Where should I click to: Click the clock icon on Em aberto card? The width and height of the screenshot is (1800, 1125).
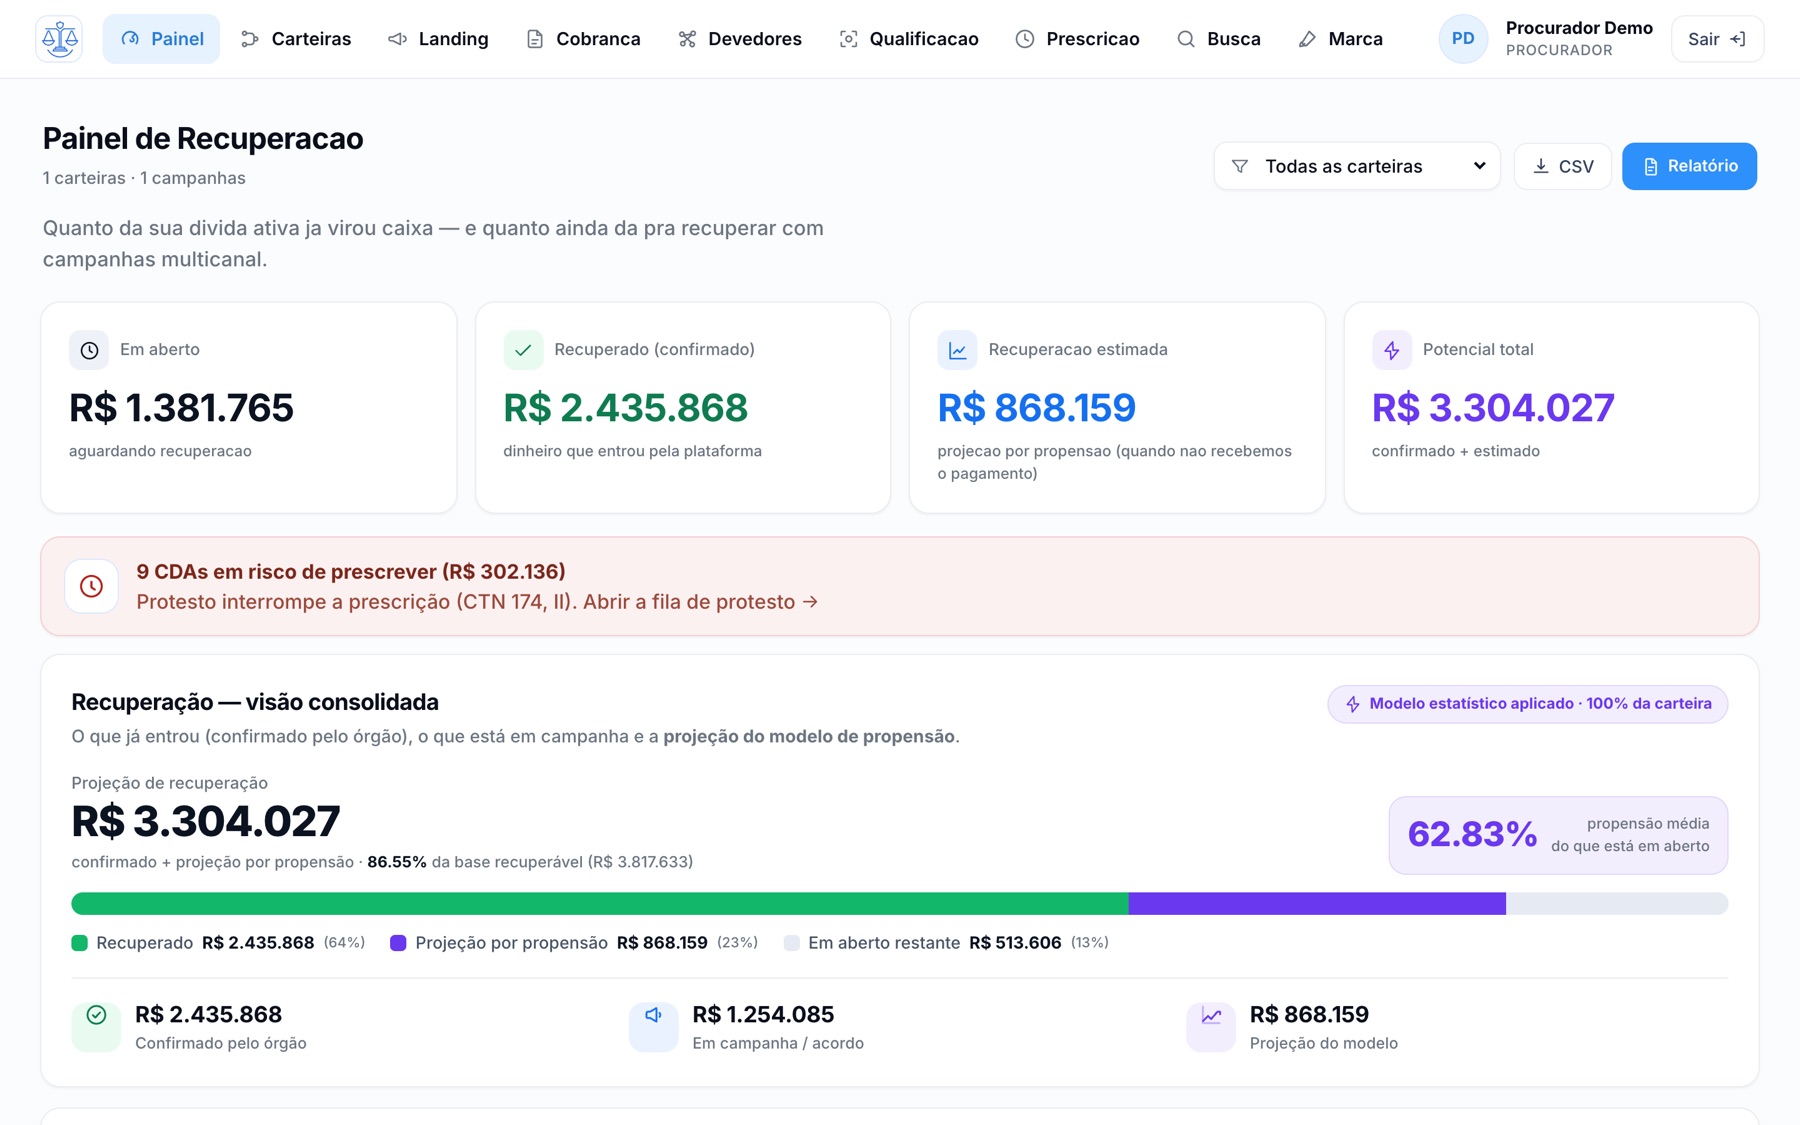[89, 350]
